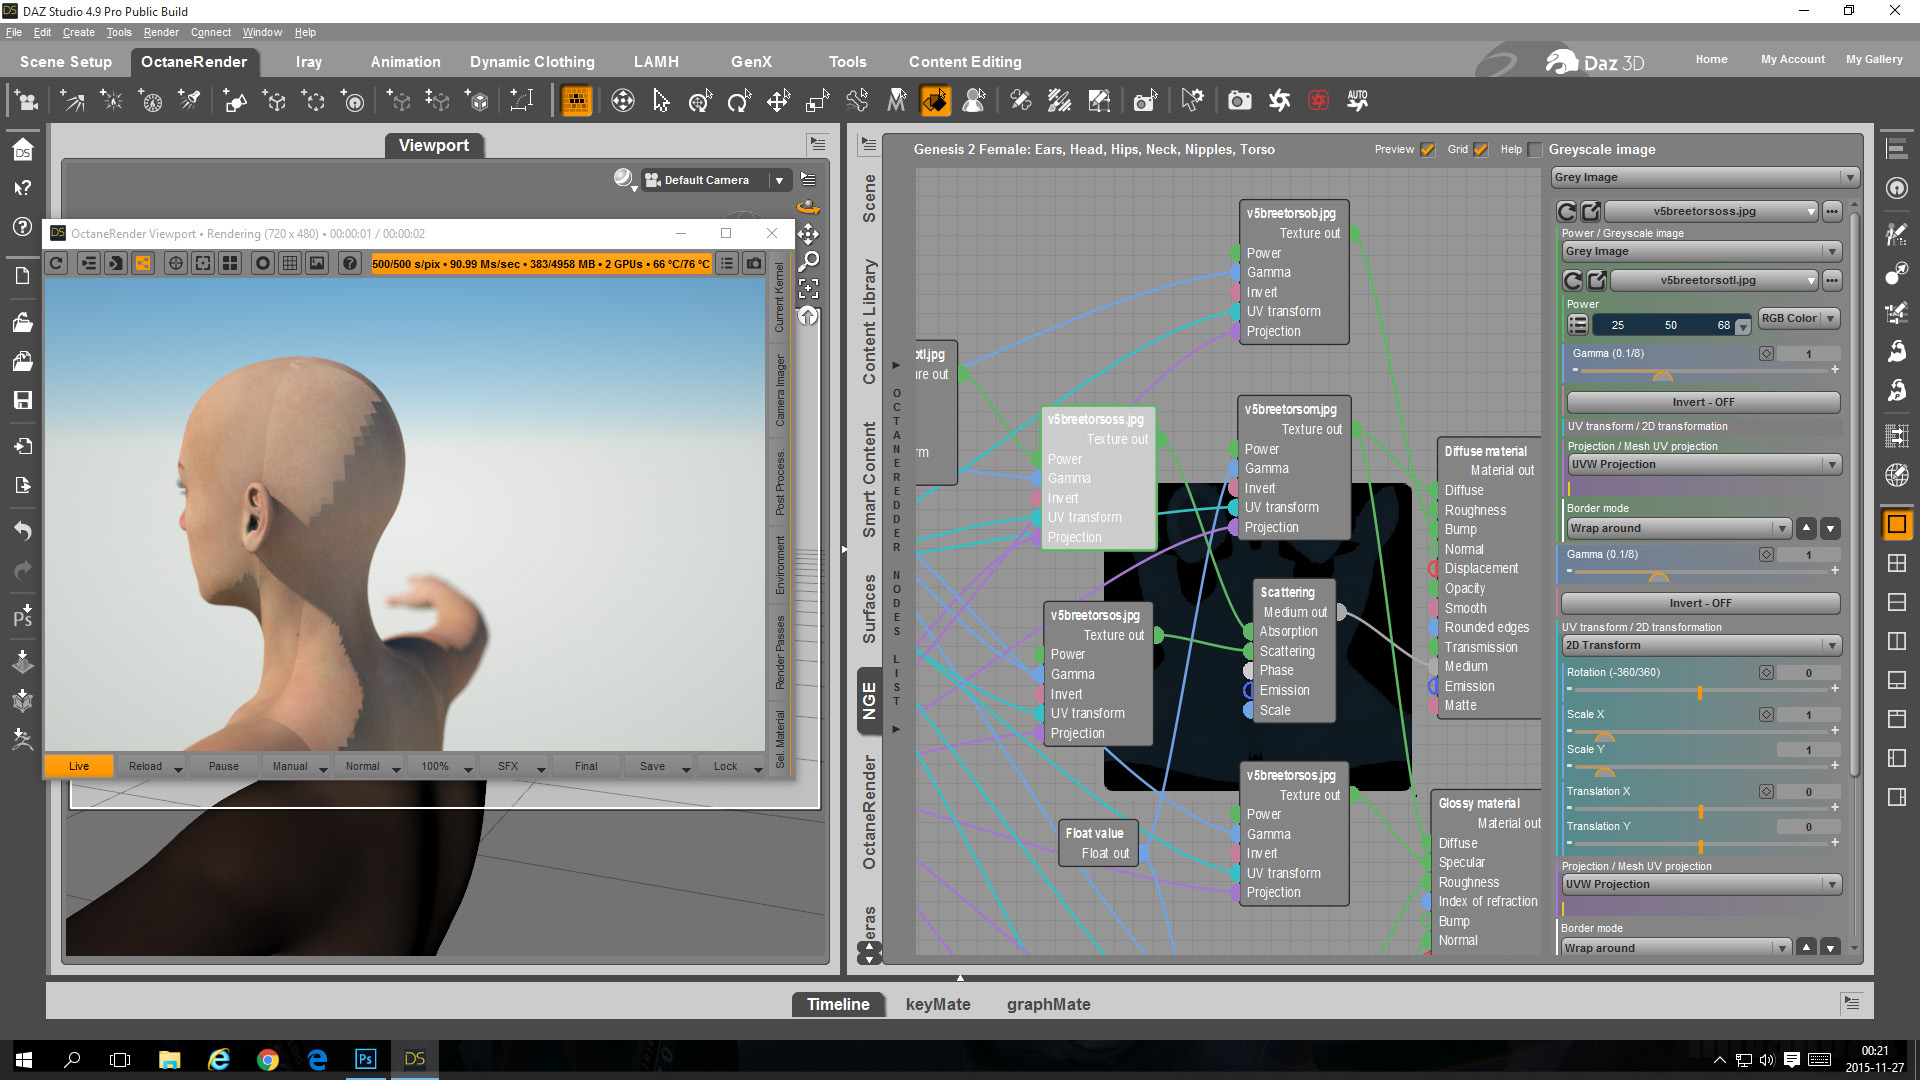Viewport: 1920px width, 1080px height.
Task: Disable the Grid checkbox
Action: [1481, 150]
